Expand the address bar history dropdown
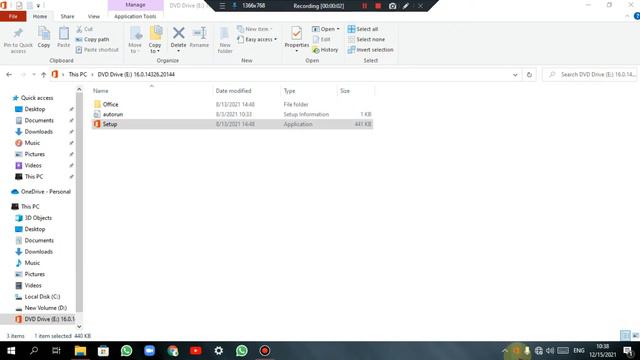Viewport: 640px width, 360px height. 515,75
